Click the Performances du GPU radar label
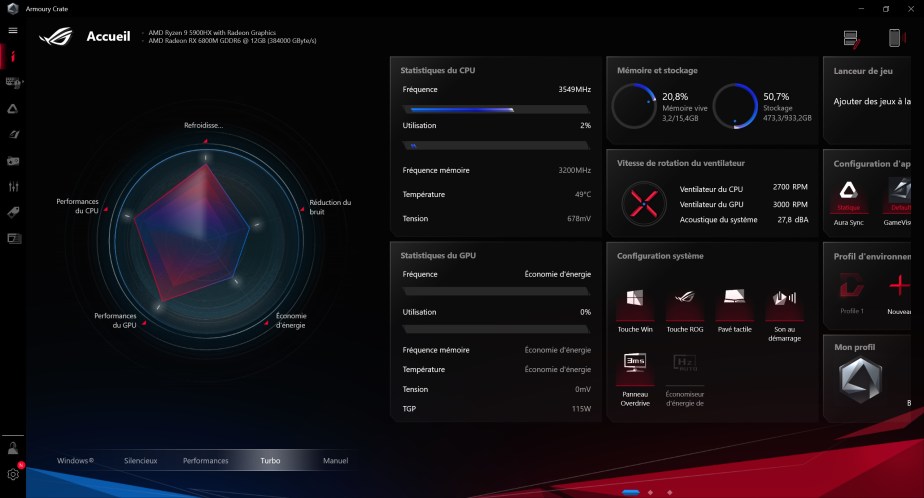Screen dimensions: 924x498 (115, 321)
